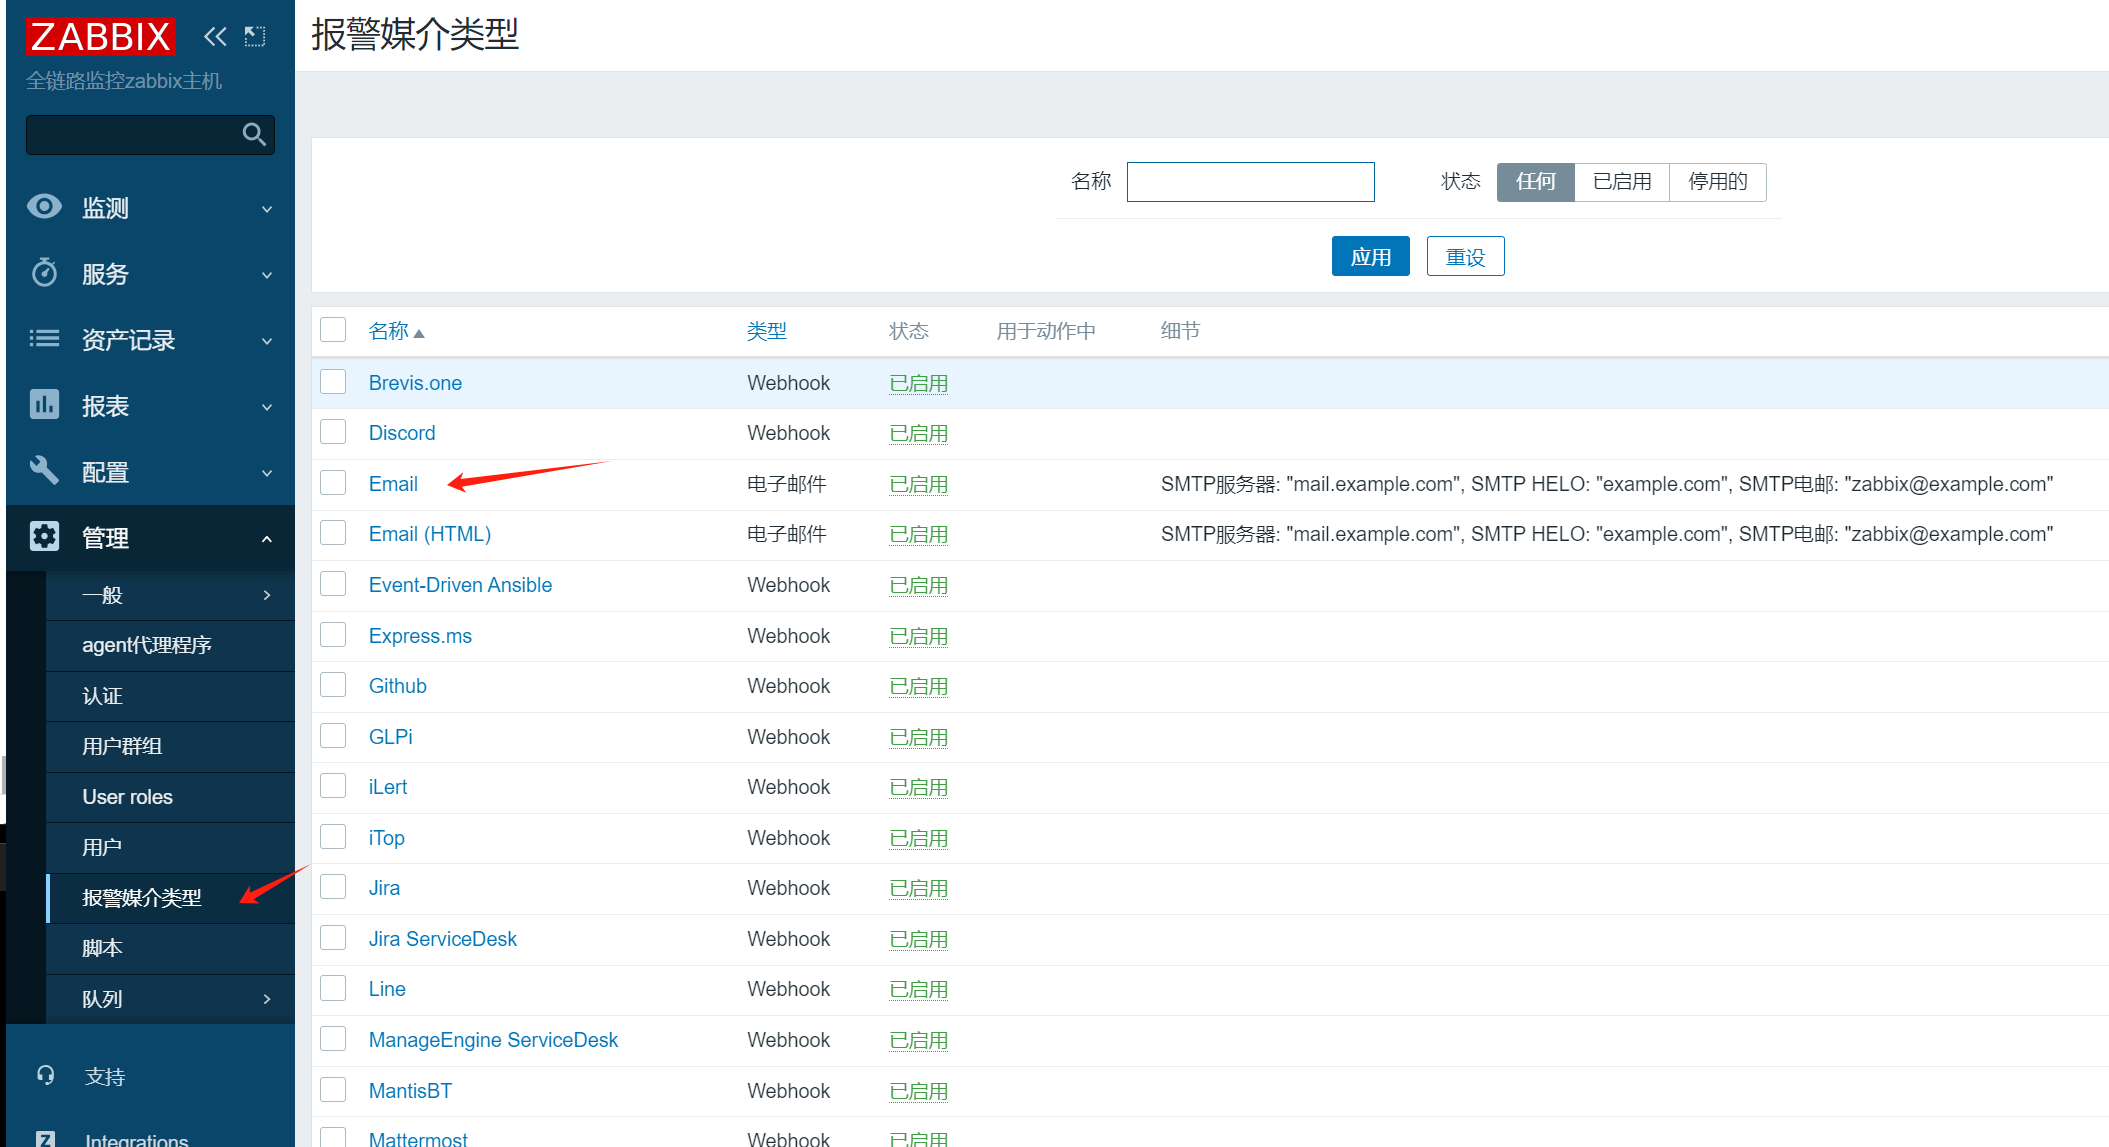Open the GLPi media type link
The image size is (2109, 1147).
click(x=390, y=737)
